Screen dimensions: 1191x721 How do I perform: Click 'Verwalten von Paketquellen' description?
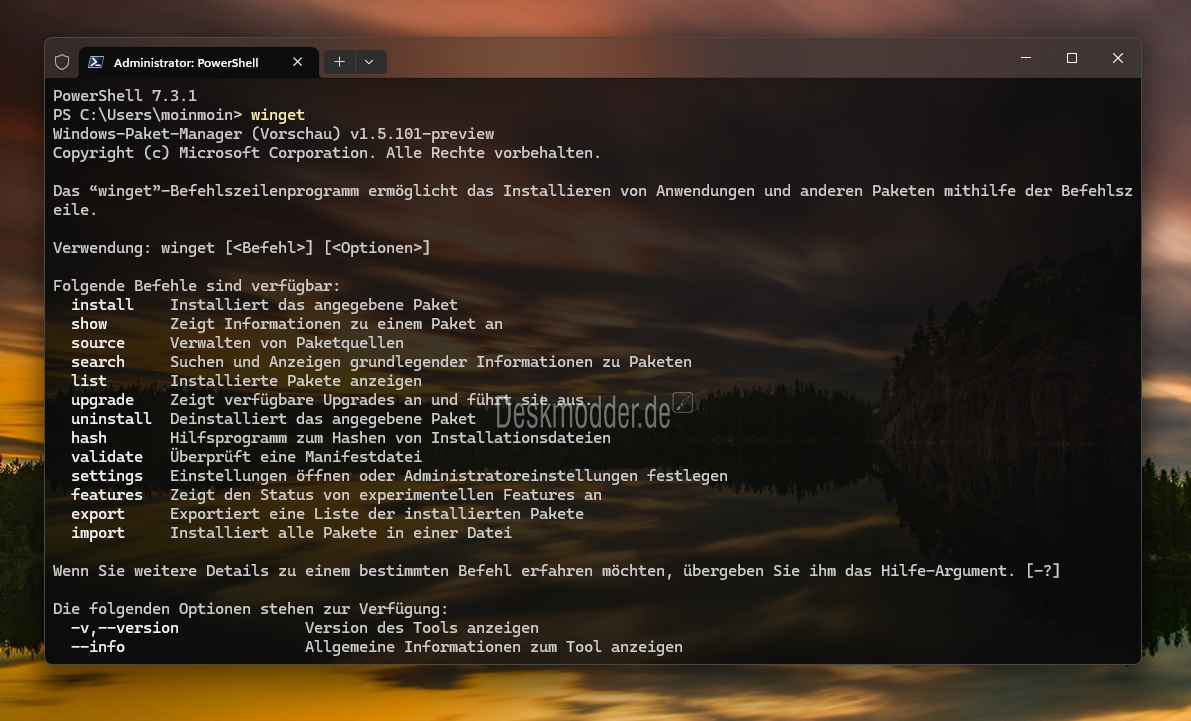[x=287, y=343]
